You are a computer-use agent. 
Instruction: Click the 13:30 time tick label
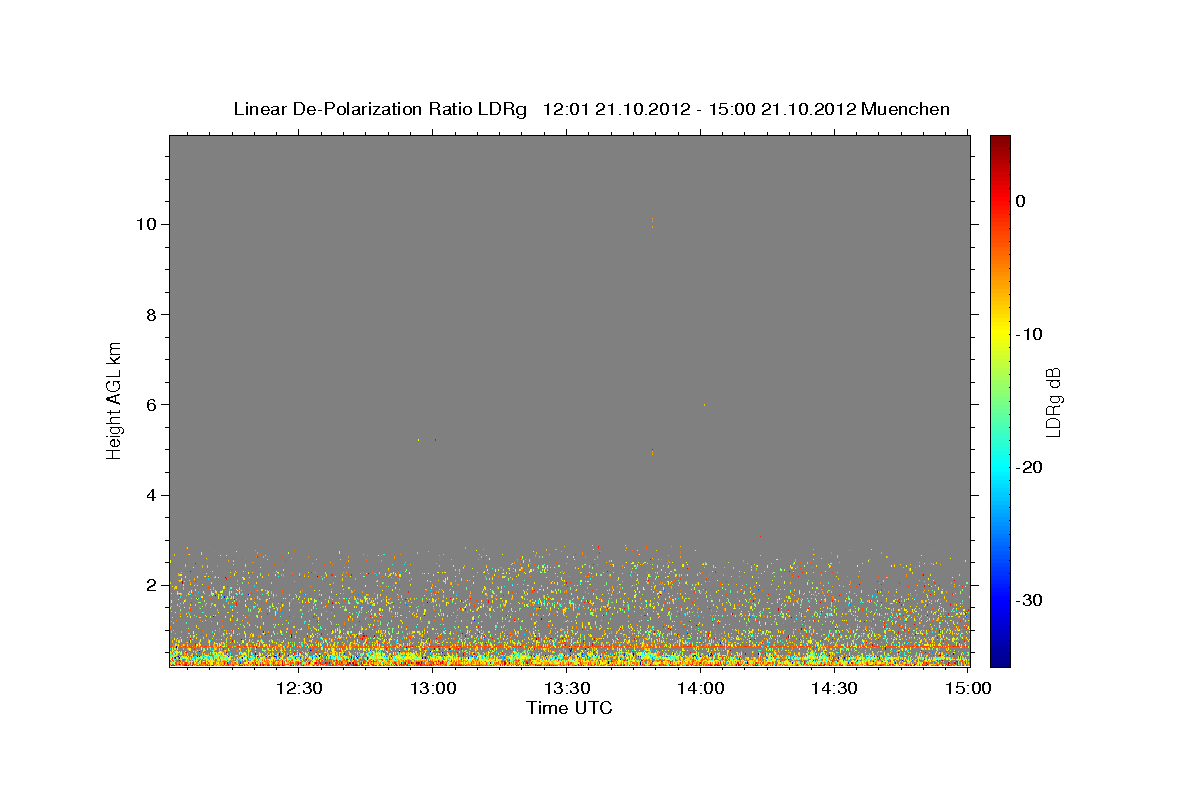567,688
